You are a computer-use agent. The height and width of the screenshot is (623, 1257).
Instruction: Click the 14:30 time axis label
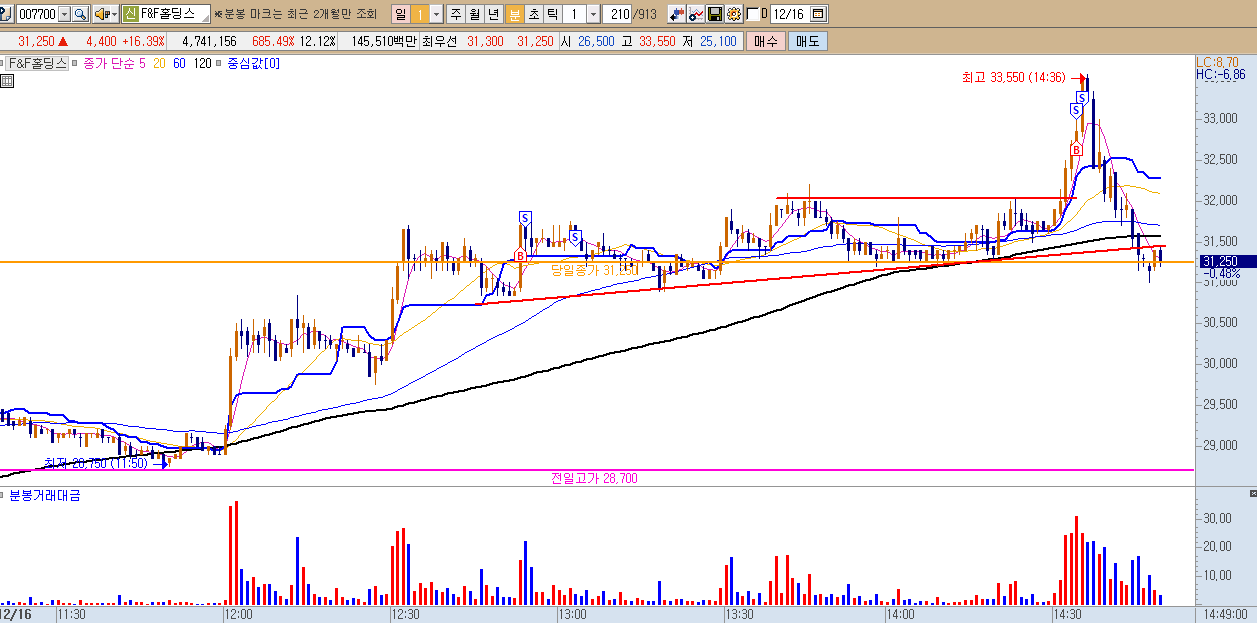pos(1070,614)
